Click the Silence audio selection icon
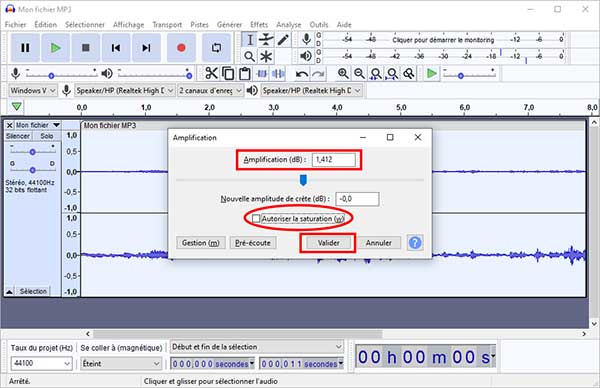 pyautogui.click(x=278, y=73)
